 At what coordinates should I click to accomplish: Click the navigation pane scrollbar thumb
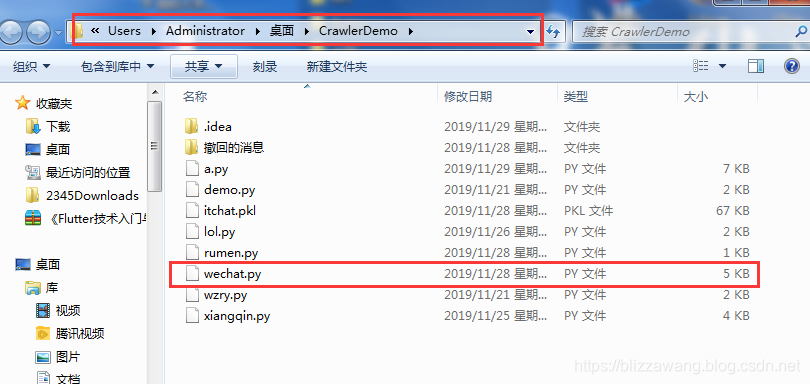(154, 146)
